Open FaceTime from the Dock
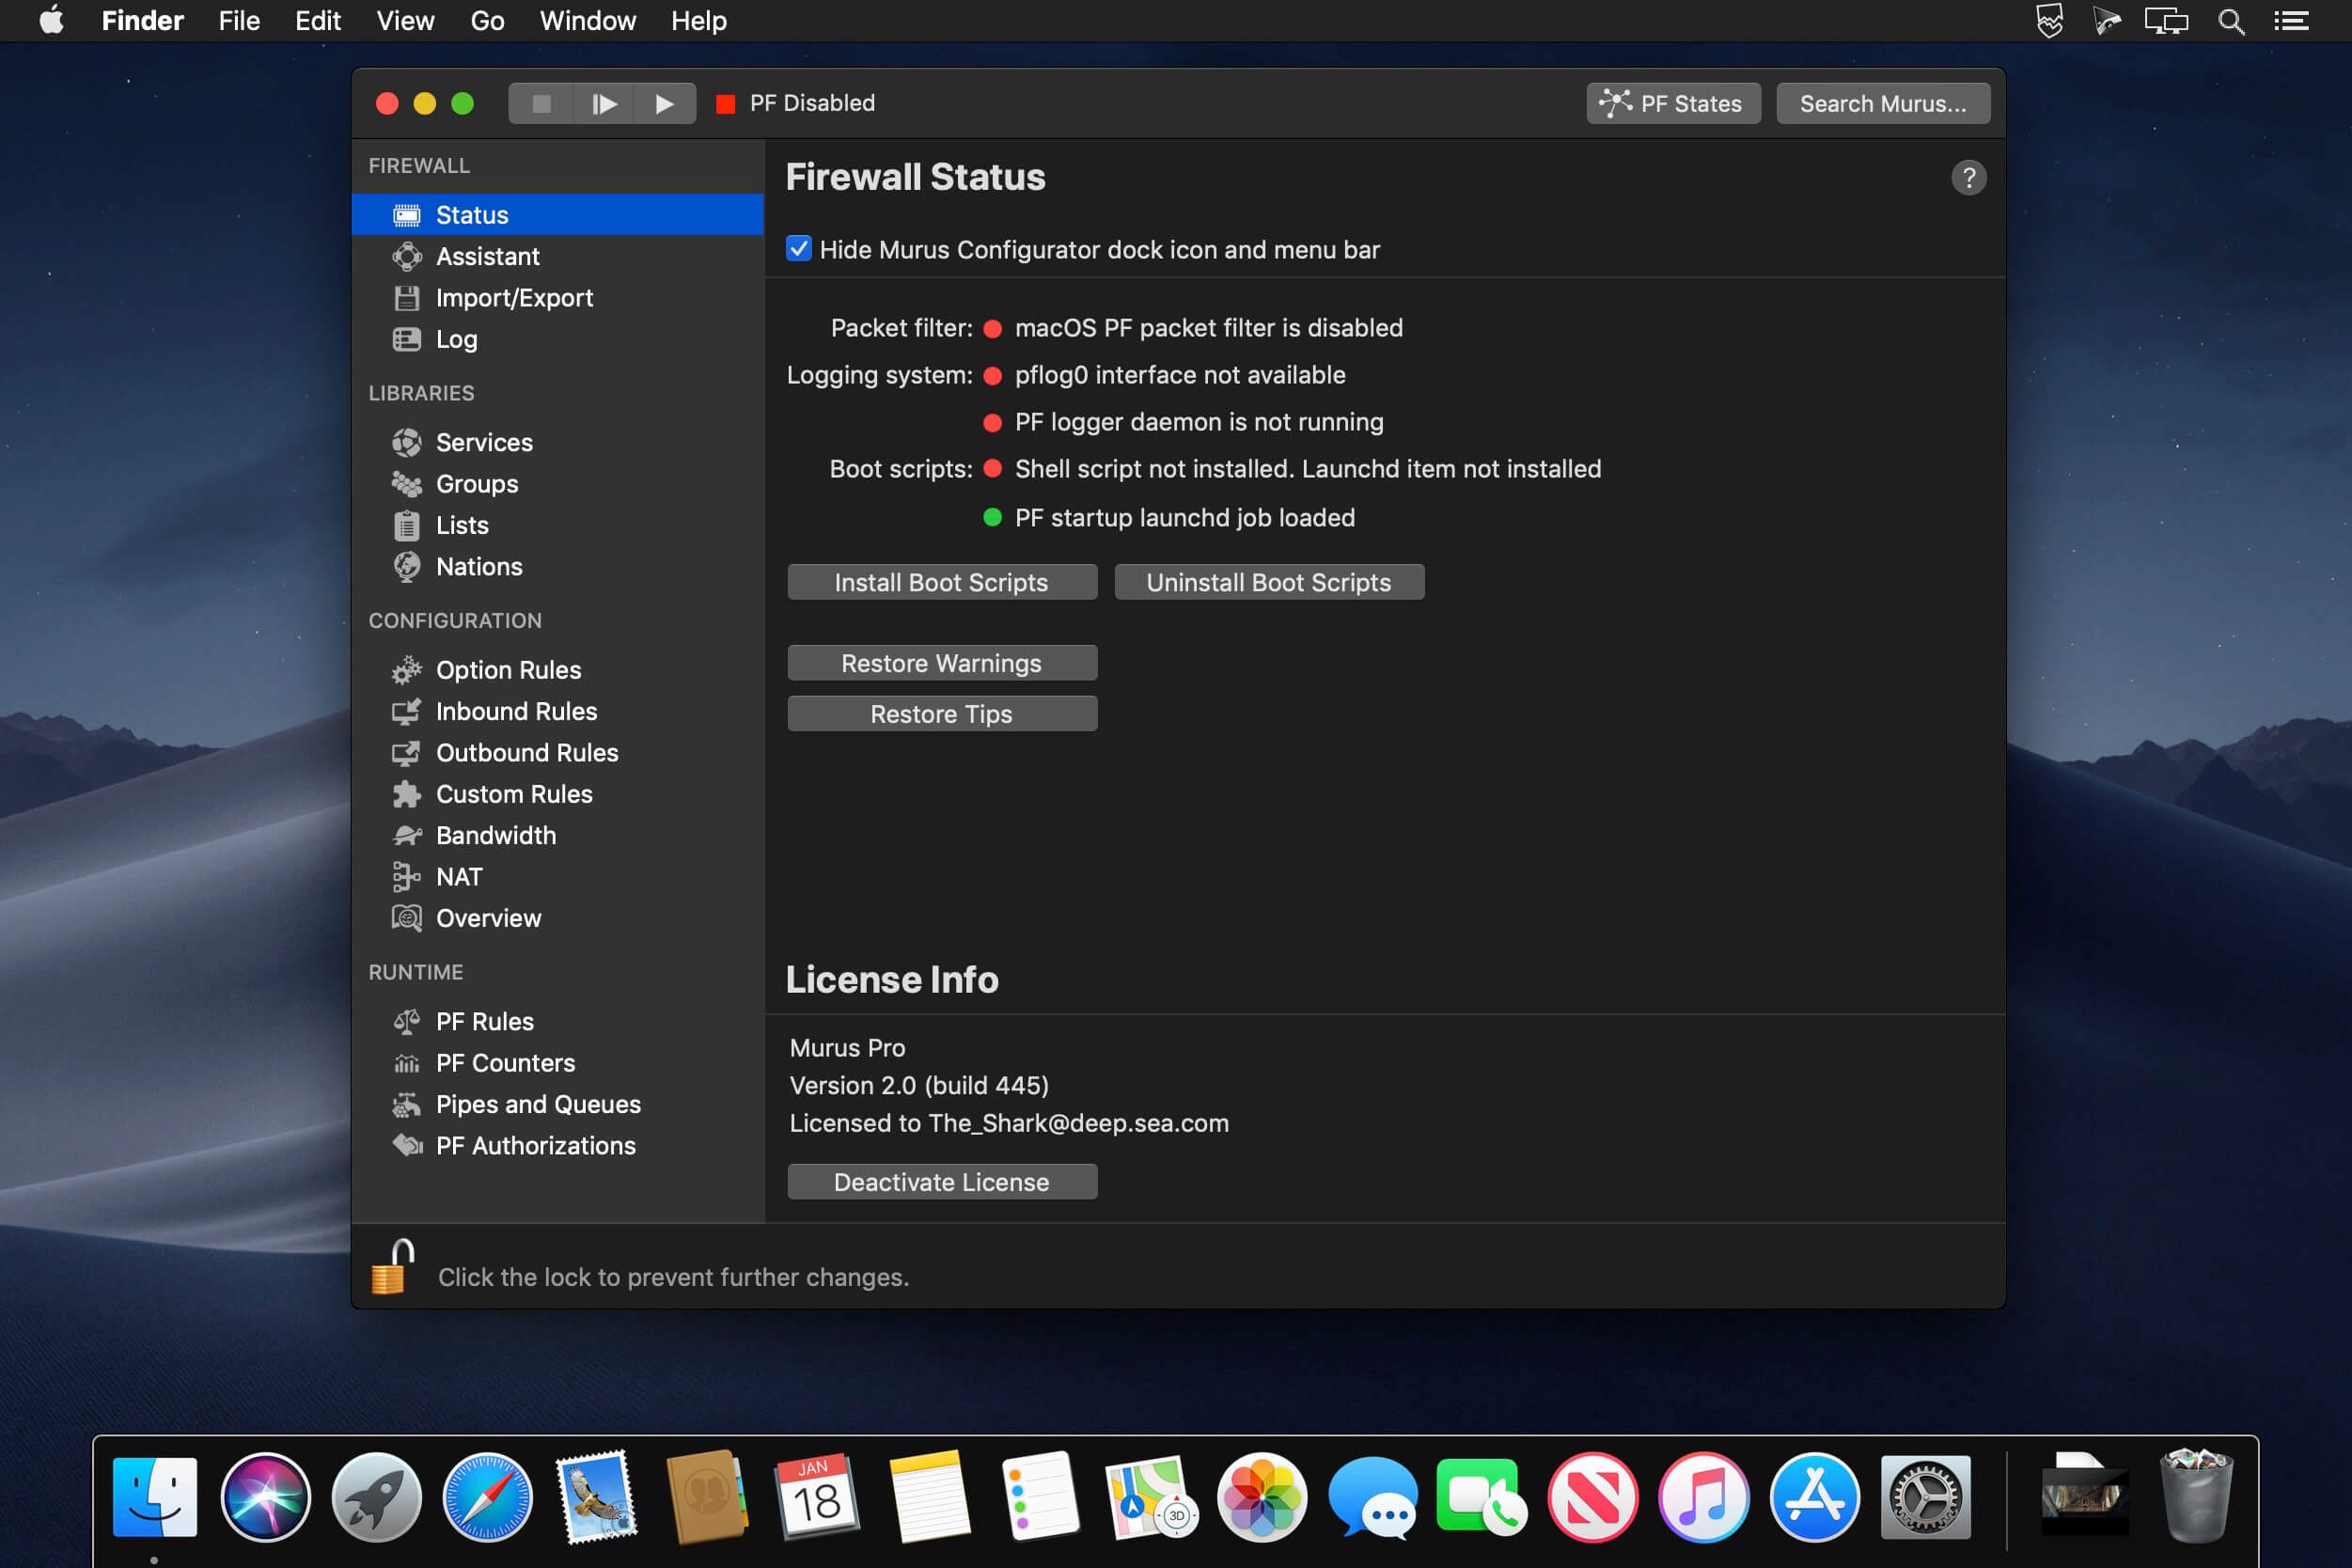The width and height of the screenshot is (2352, 1568). click(1482, 1497)
